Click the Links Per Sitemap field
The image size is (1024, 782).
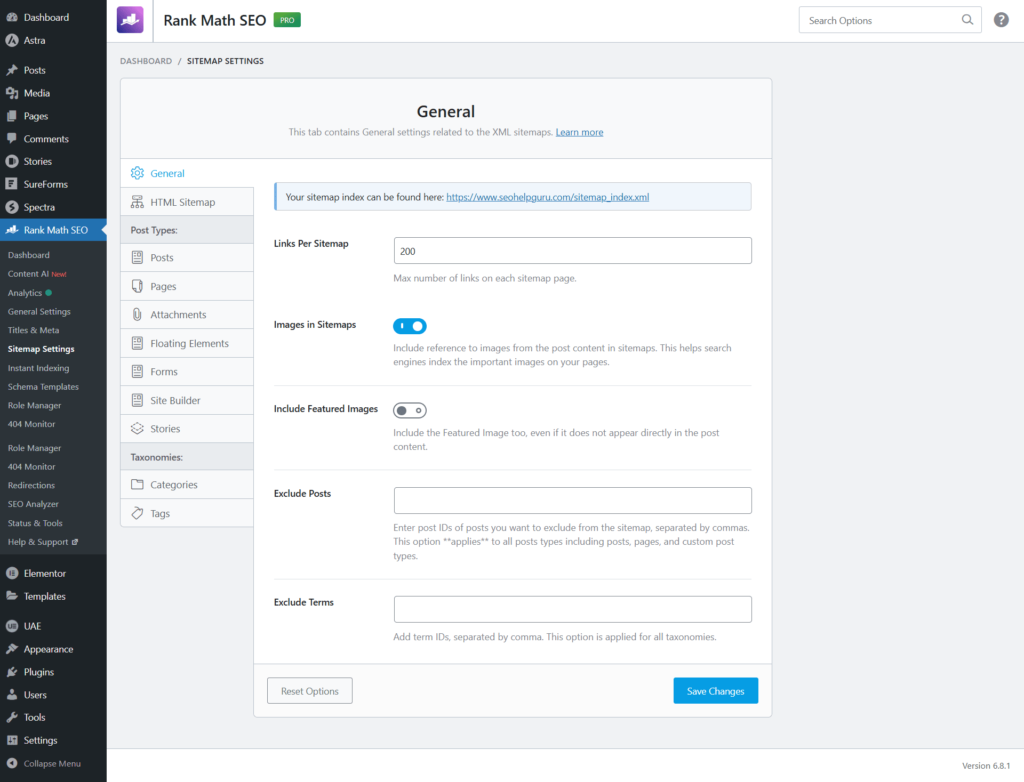click(573, 251)
